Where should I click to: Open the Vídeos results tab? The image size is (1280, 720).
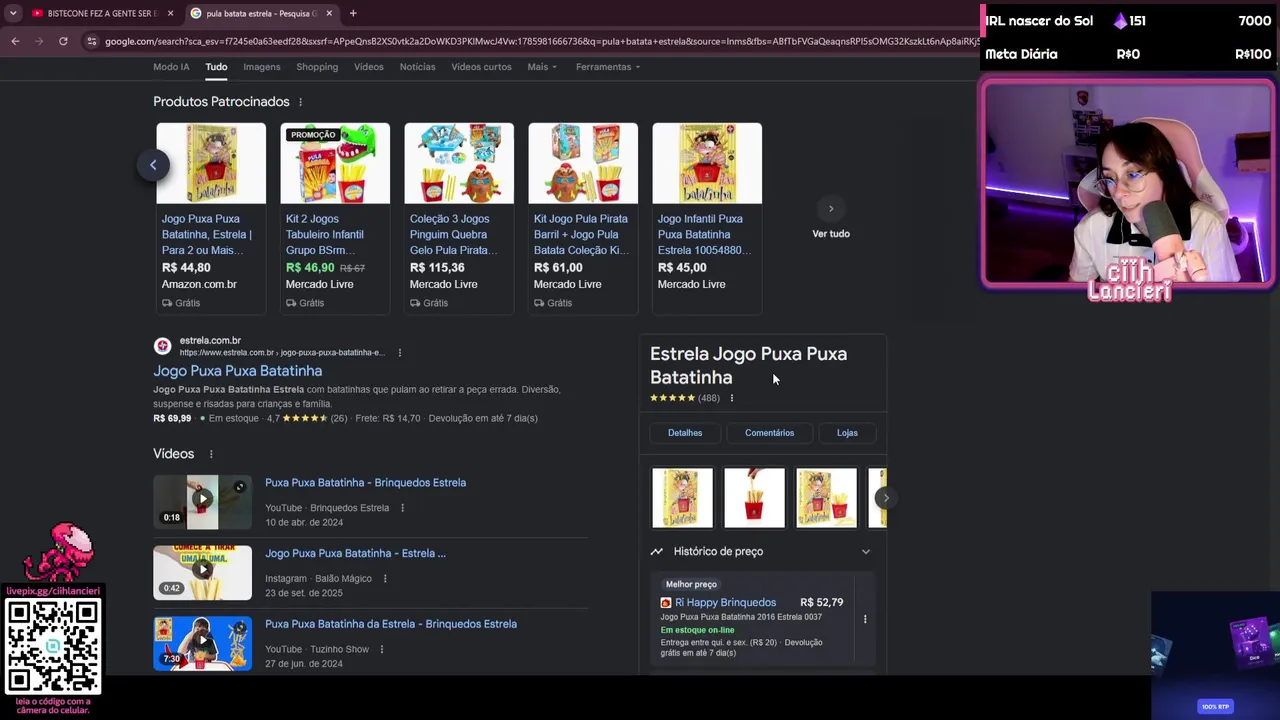[x=368, y=67]
